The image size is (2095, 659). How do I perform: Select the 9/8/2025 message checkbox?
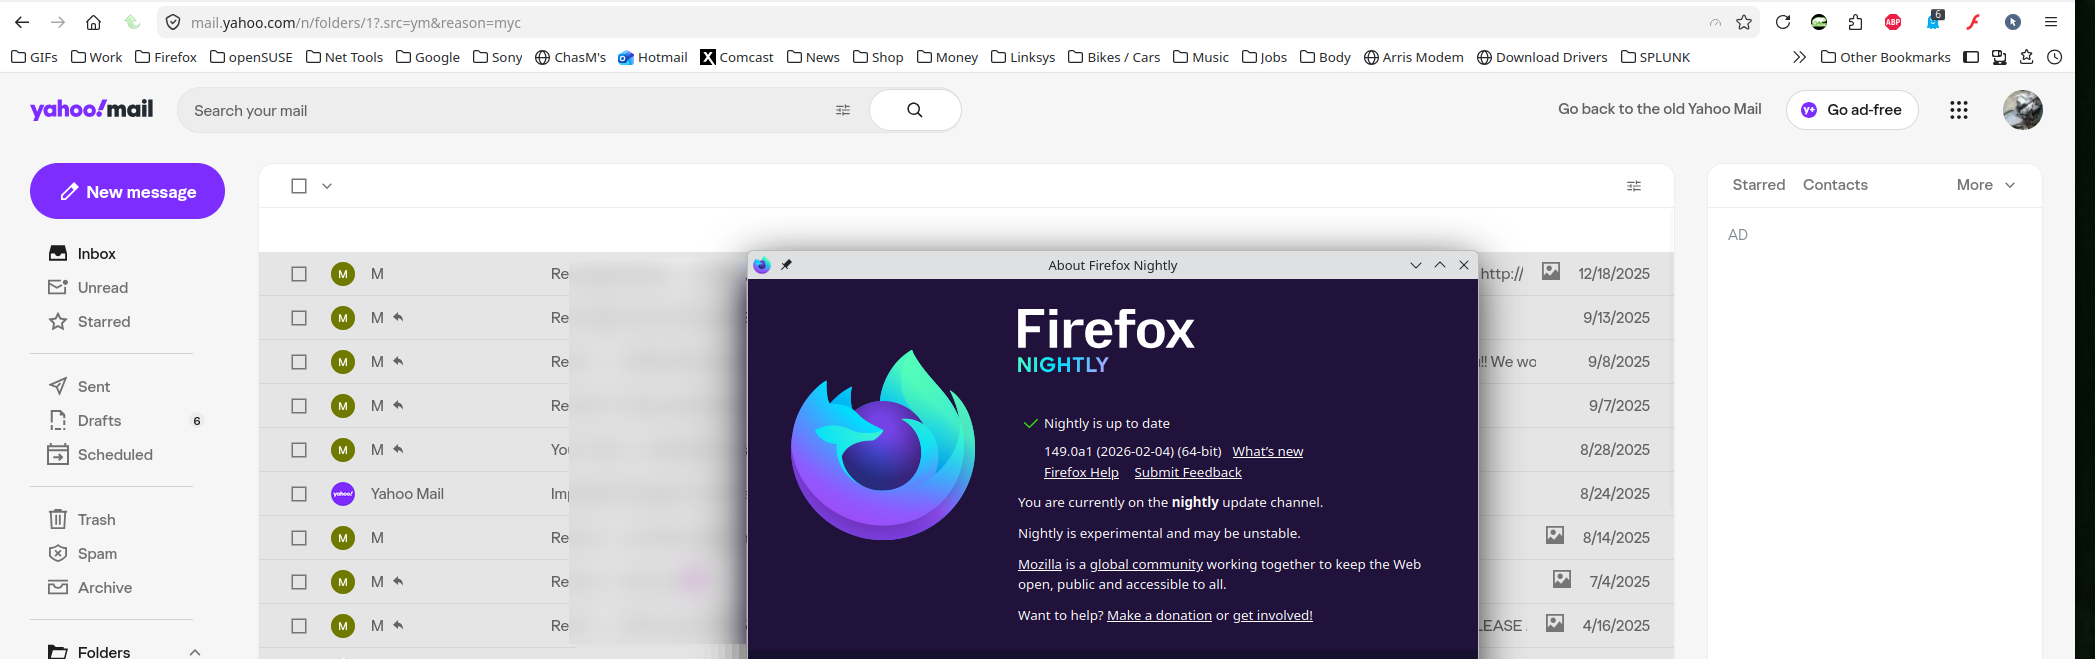coord(299,362)
